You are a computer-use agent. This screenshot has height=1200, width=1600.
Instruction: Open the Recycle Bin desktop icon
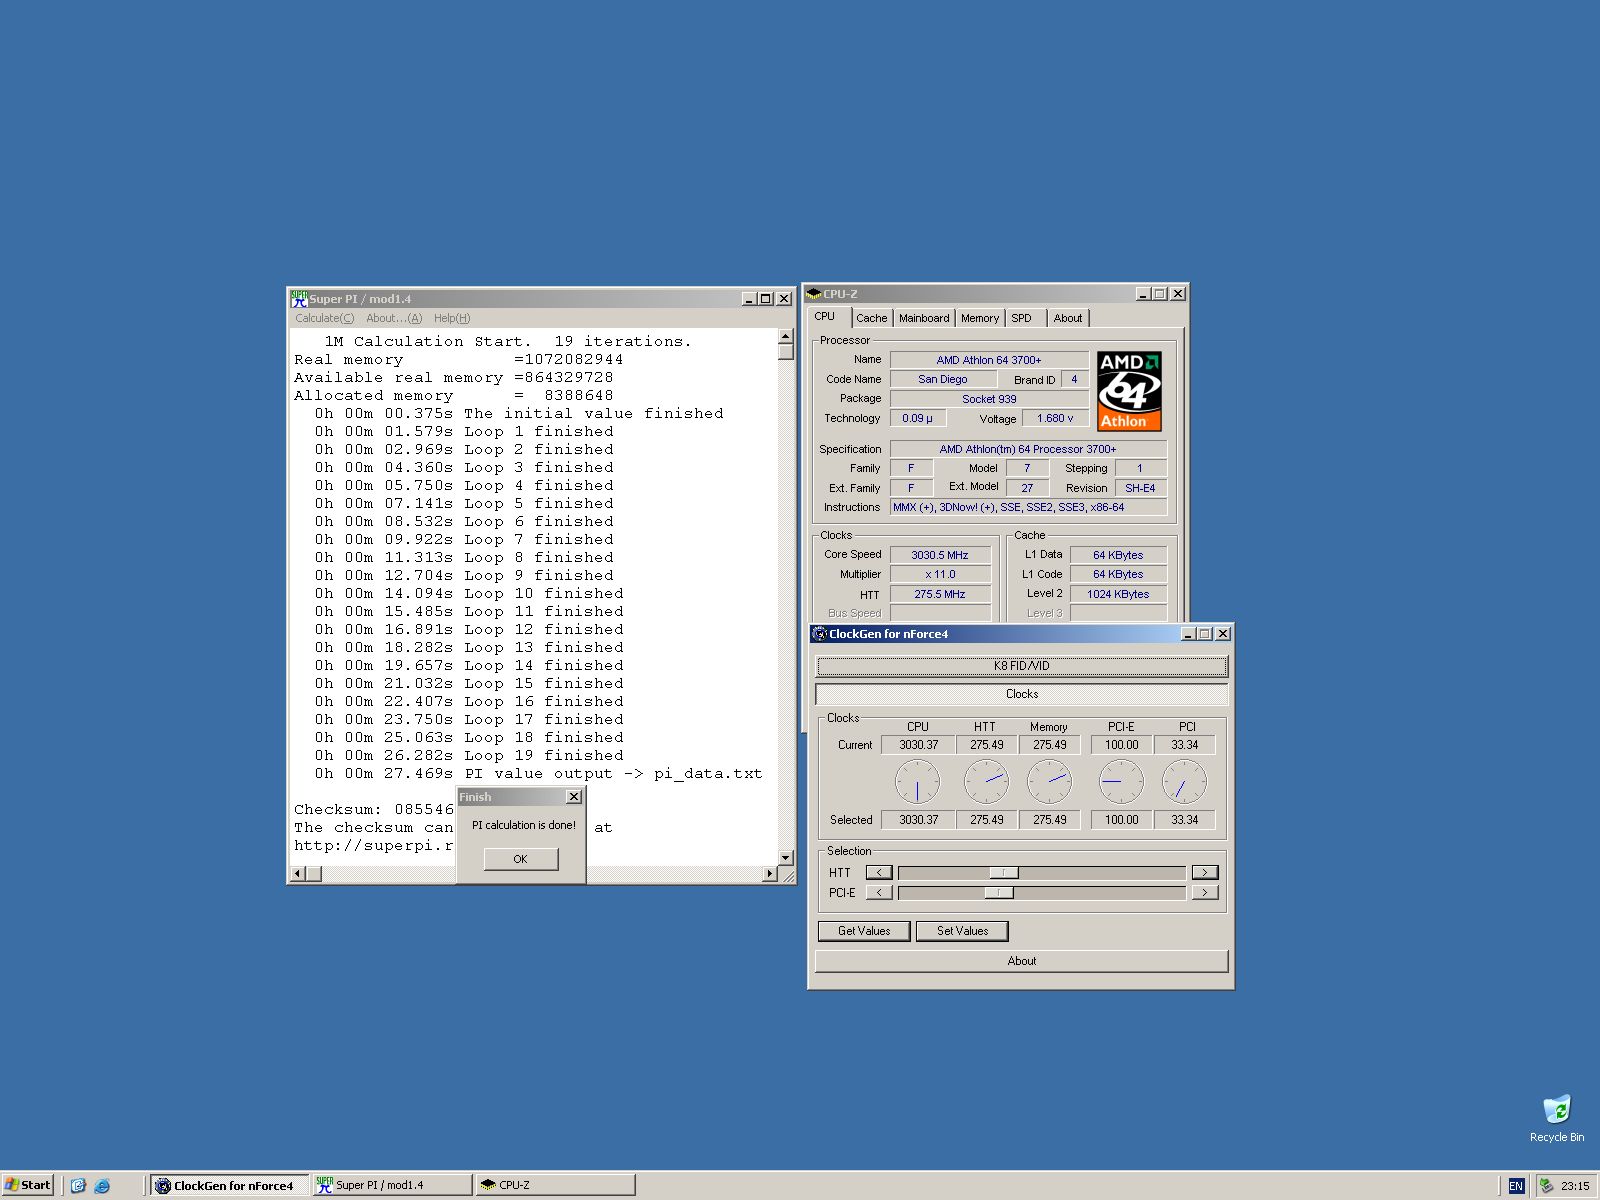[1557, 1118]
